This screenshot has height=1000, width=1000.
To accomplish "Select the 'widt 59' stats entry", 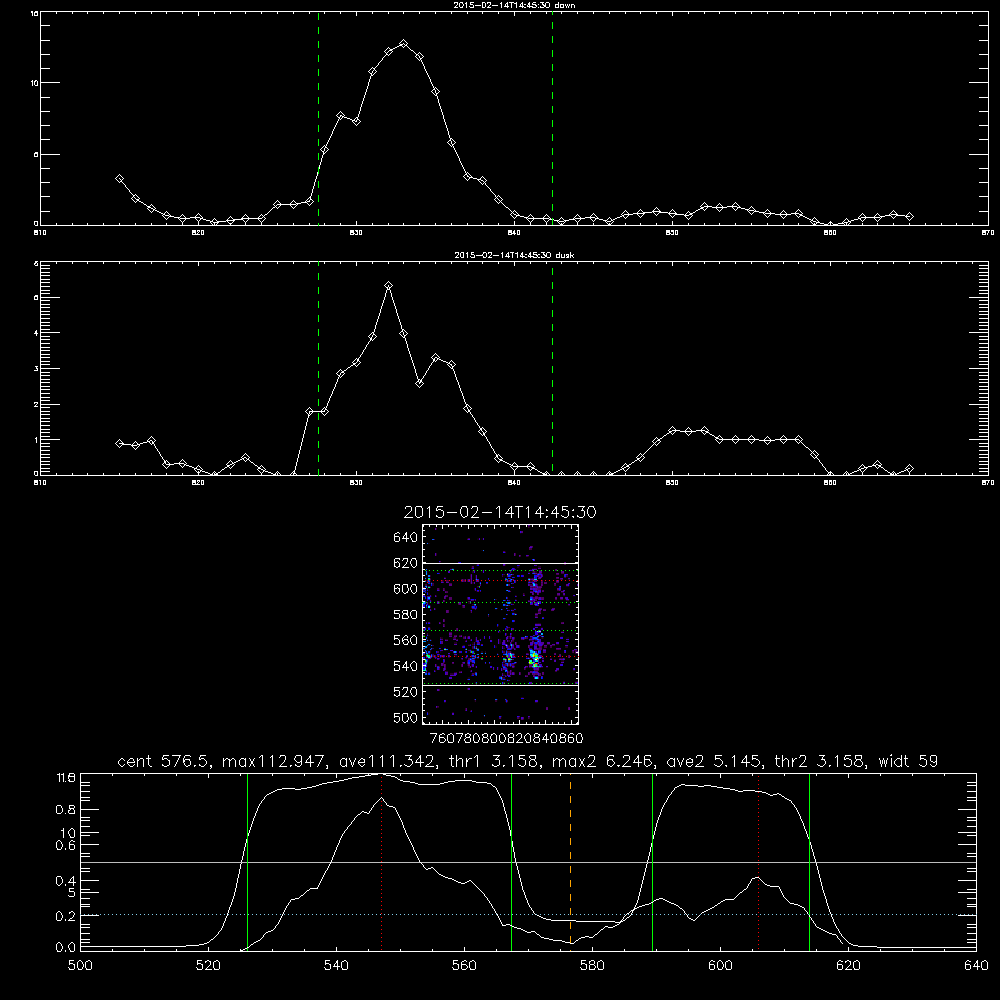I will click(908, 761).
